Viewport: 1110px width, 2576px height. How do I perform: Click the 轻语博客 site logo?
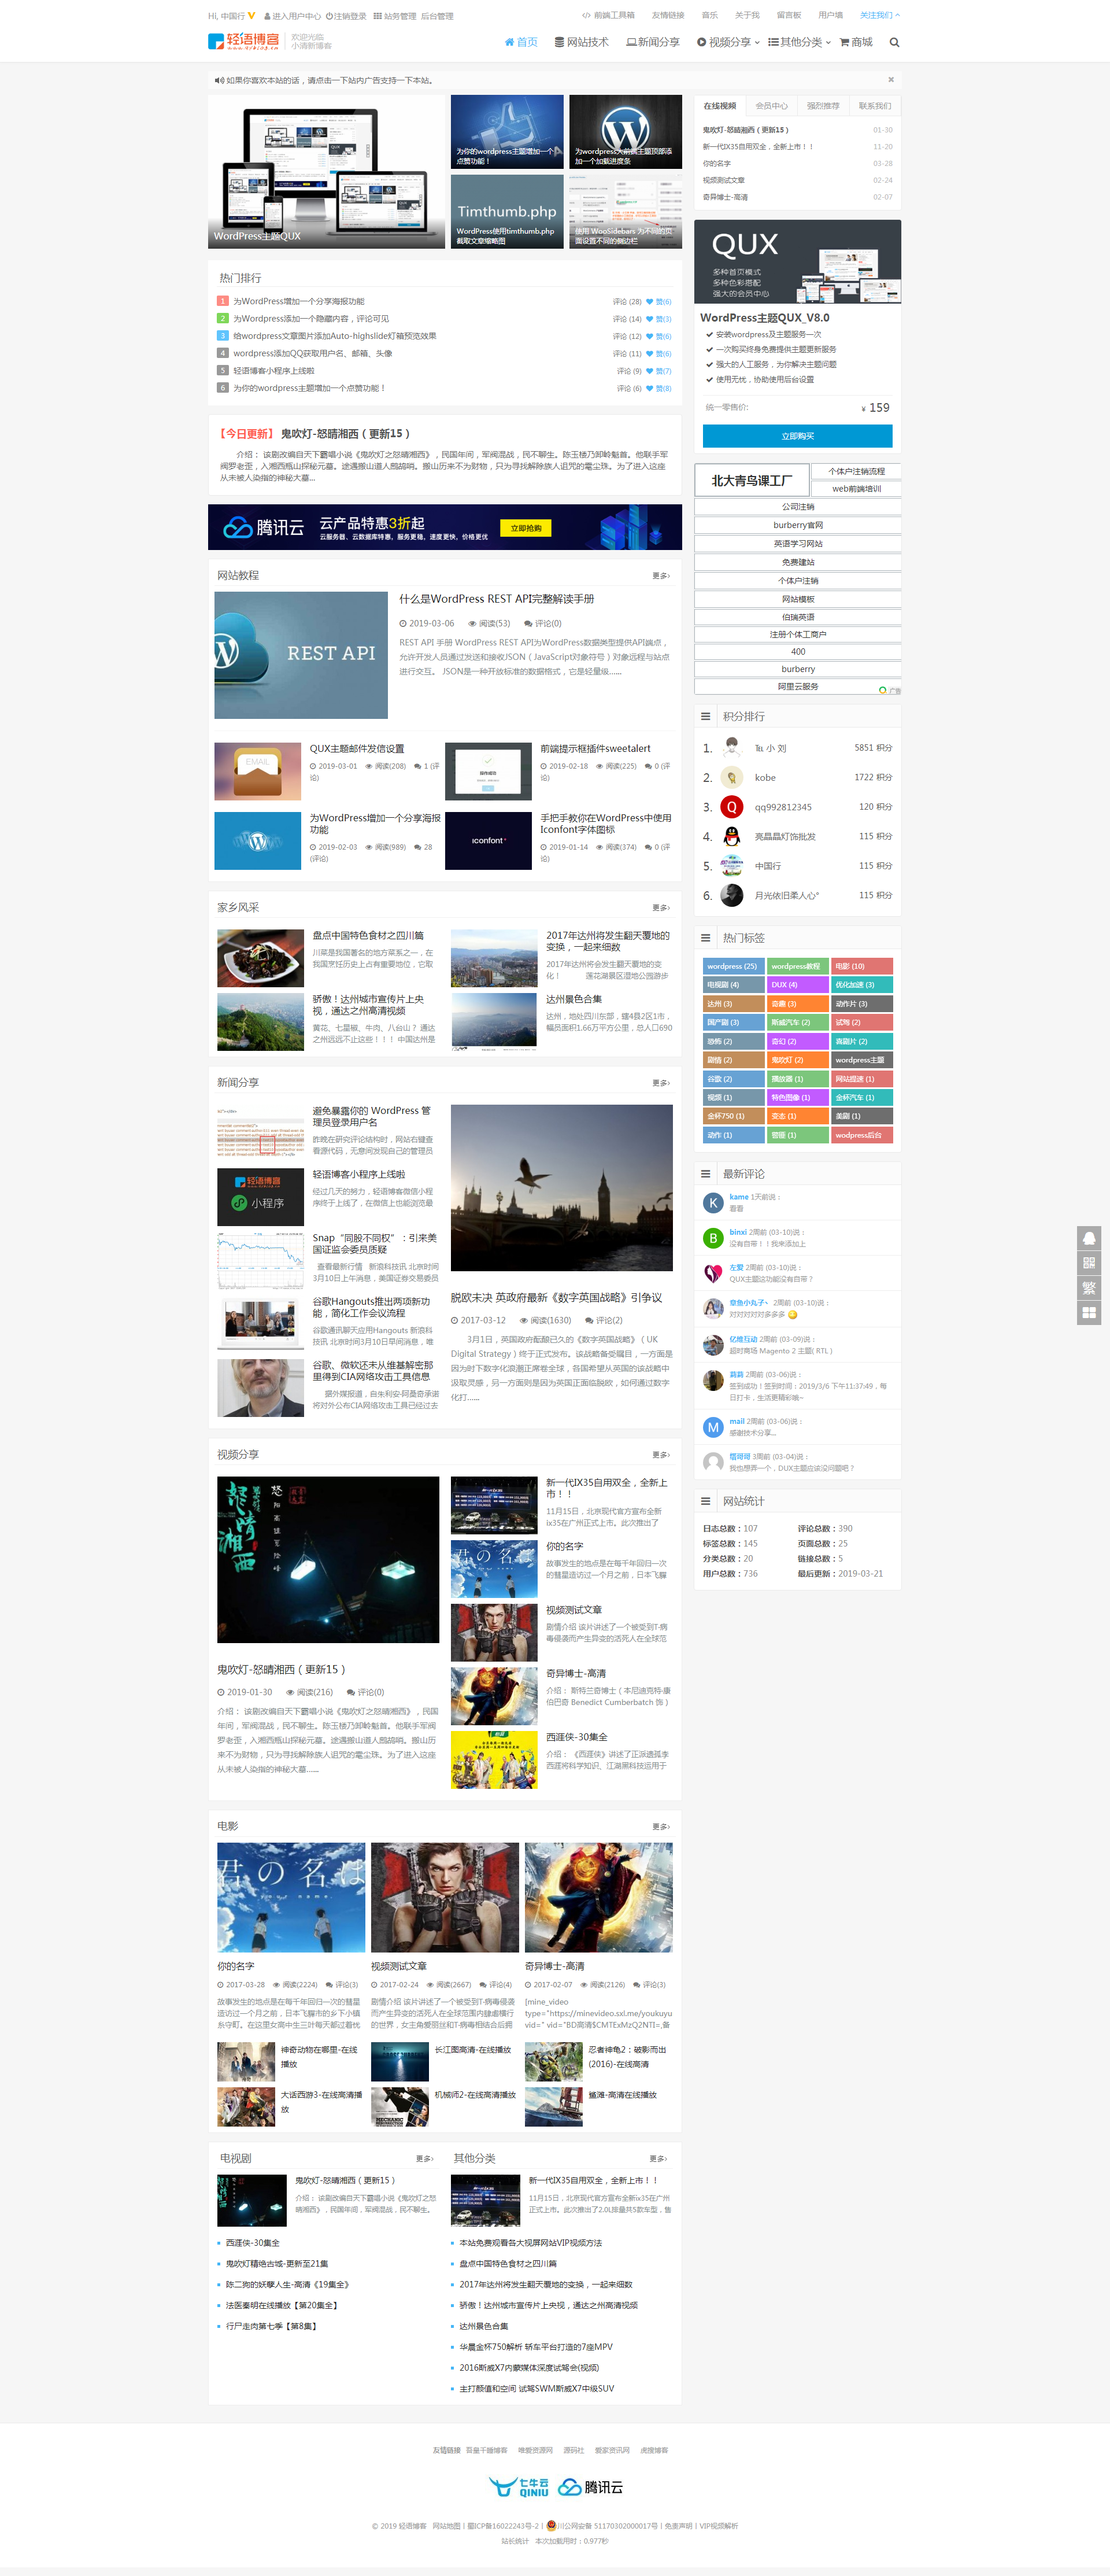pos(245,41)
